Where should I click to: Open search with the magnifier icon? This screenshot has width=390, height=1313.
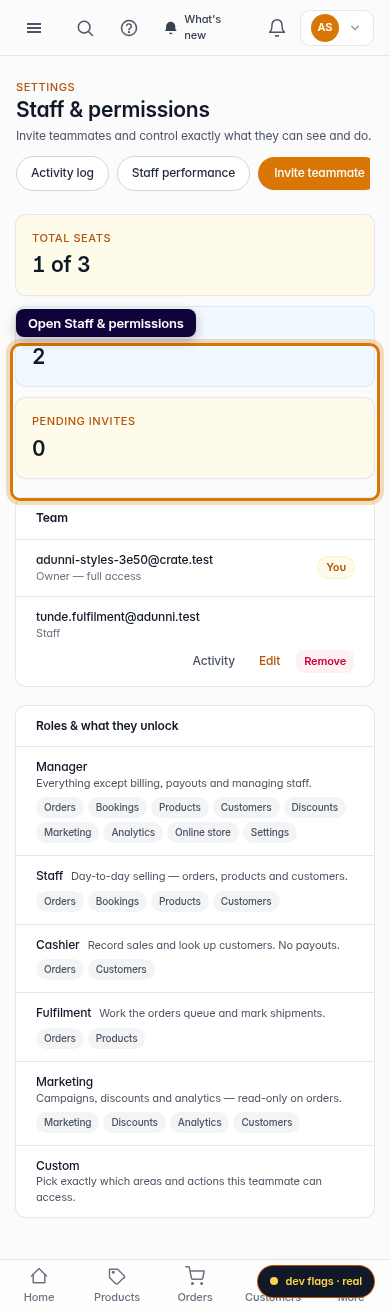point(85,28)
